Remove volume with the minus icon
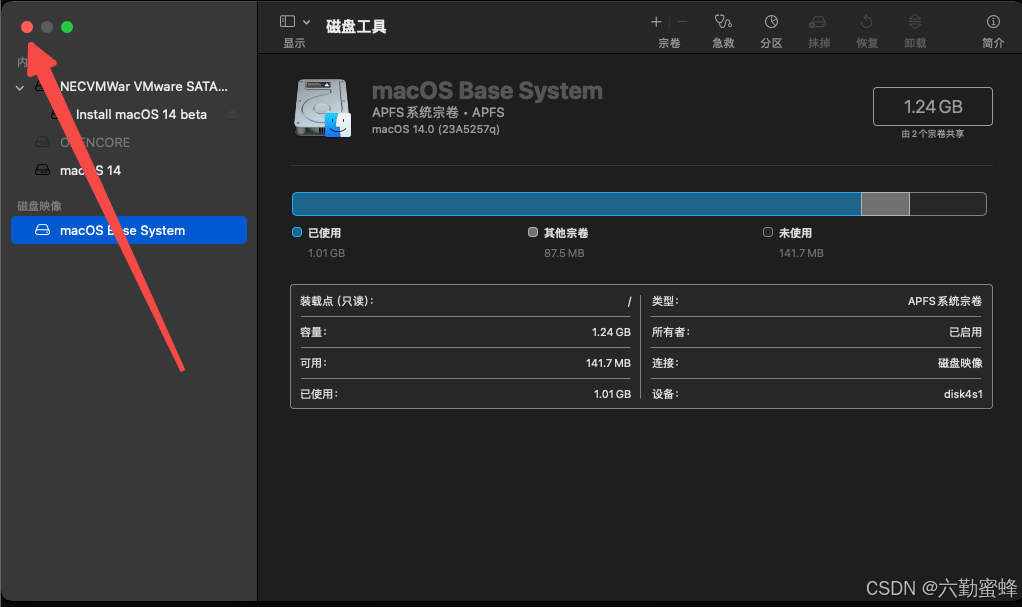Screen dimensions: 1022x607 [682, 22]
